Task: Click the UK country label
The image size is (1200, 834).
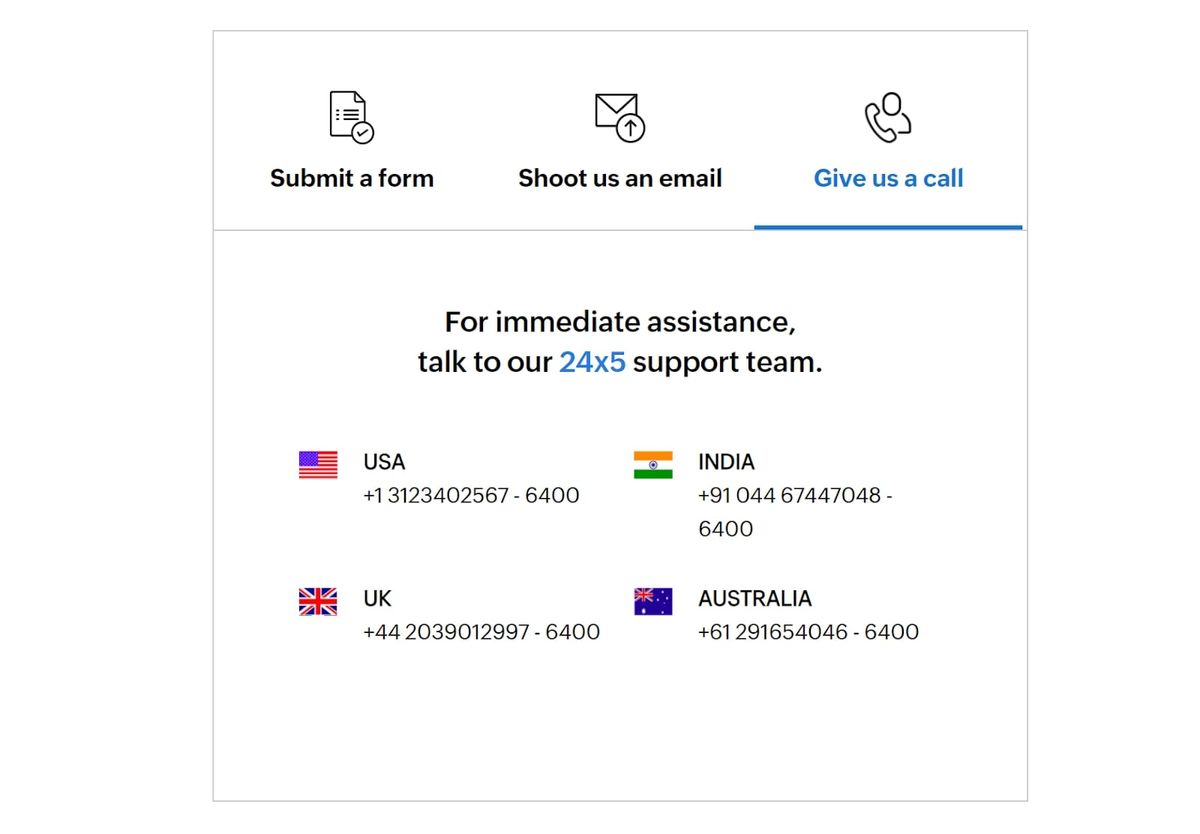Action: (377, 599)
